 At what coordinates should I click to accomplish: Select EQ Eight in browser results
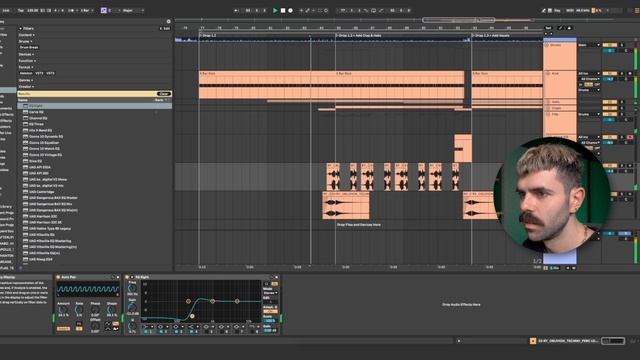point(95,106)
